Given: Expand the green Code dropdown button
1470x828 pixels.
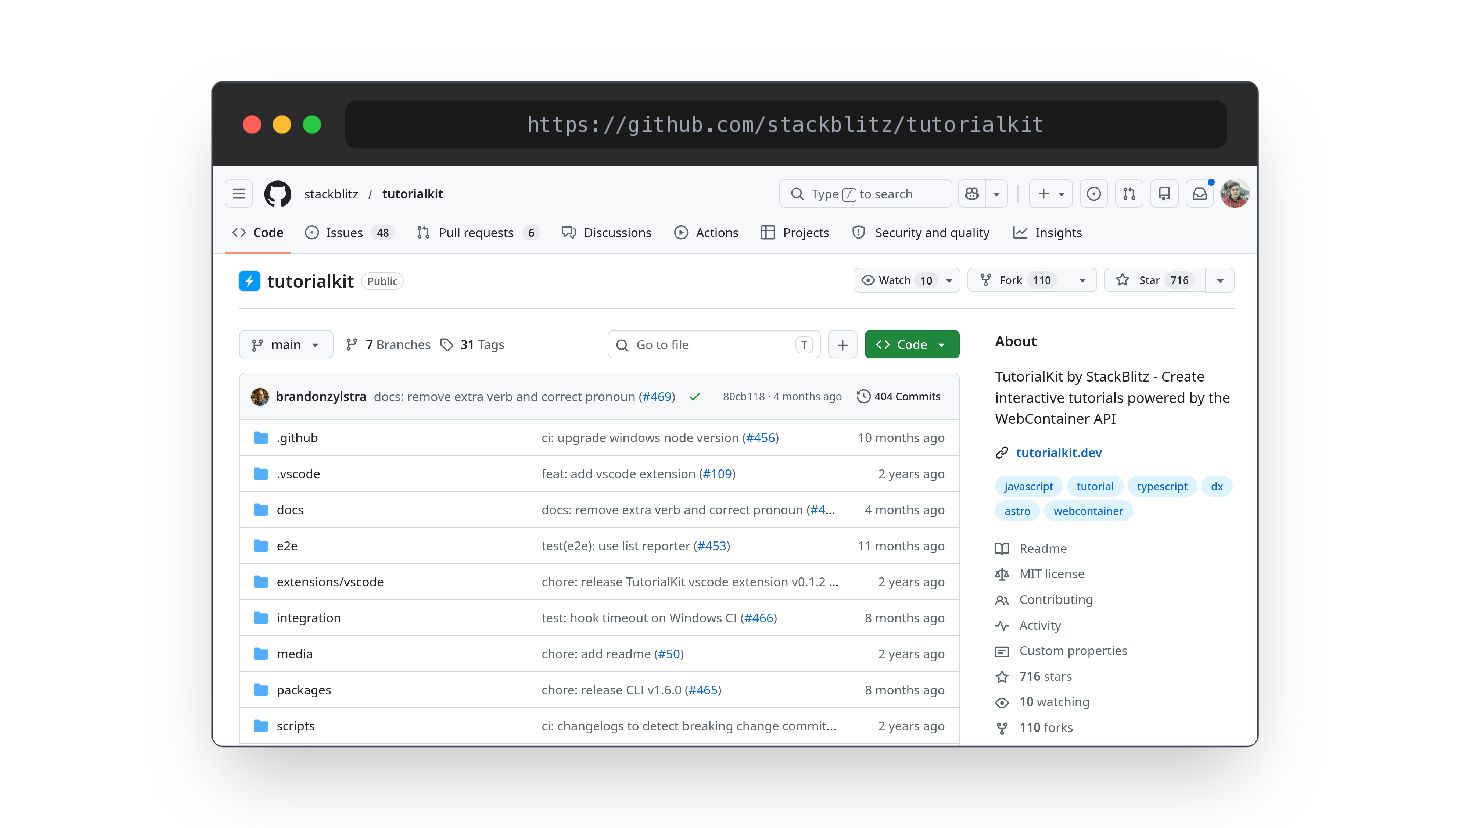Looking at the screenshot, I should click(912, 345).
